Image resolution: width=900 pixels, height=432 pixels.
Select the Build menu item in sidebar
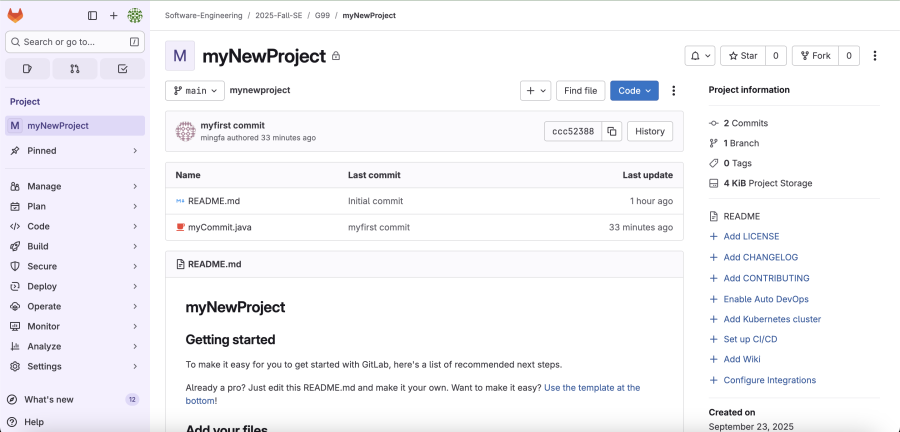38,246
